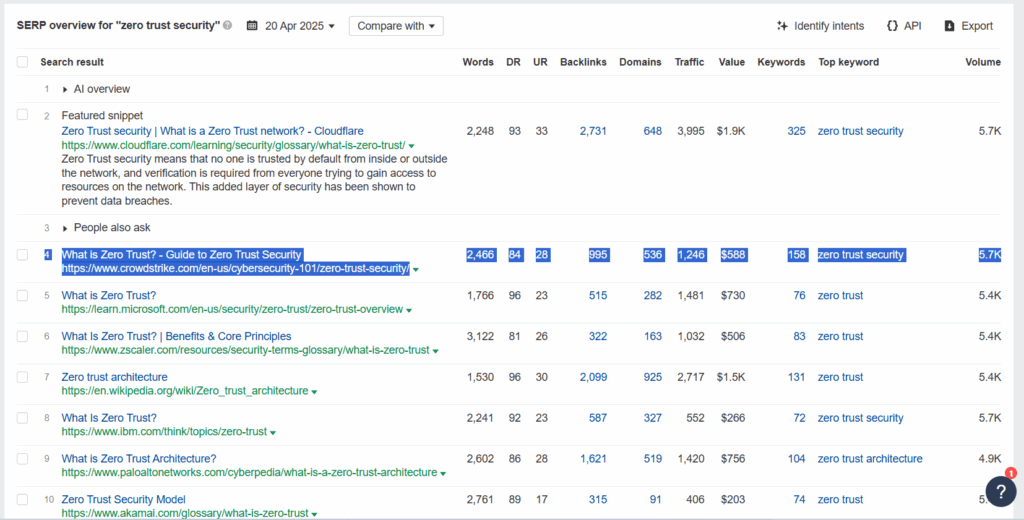This screenshot has height=520, width=1024.
Task: Check the box for the Akamai result row
Action: [x=23, y=500]
